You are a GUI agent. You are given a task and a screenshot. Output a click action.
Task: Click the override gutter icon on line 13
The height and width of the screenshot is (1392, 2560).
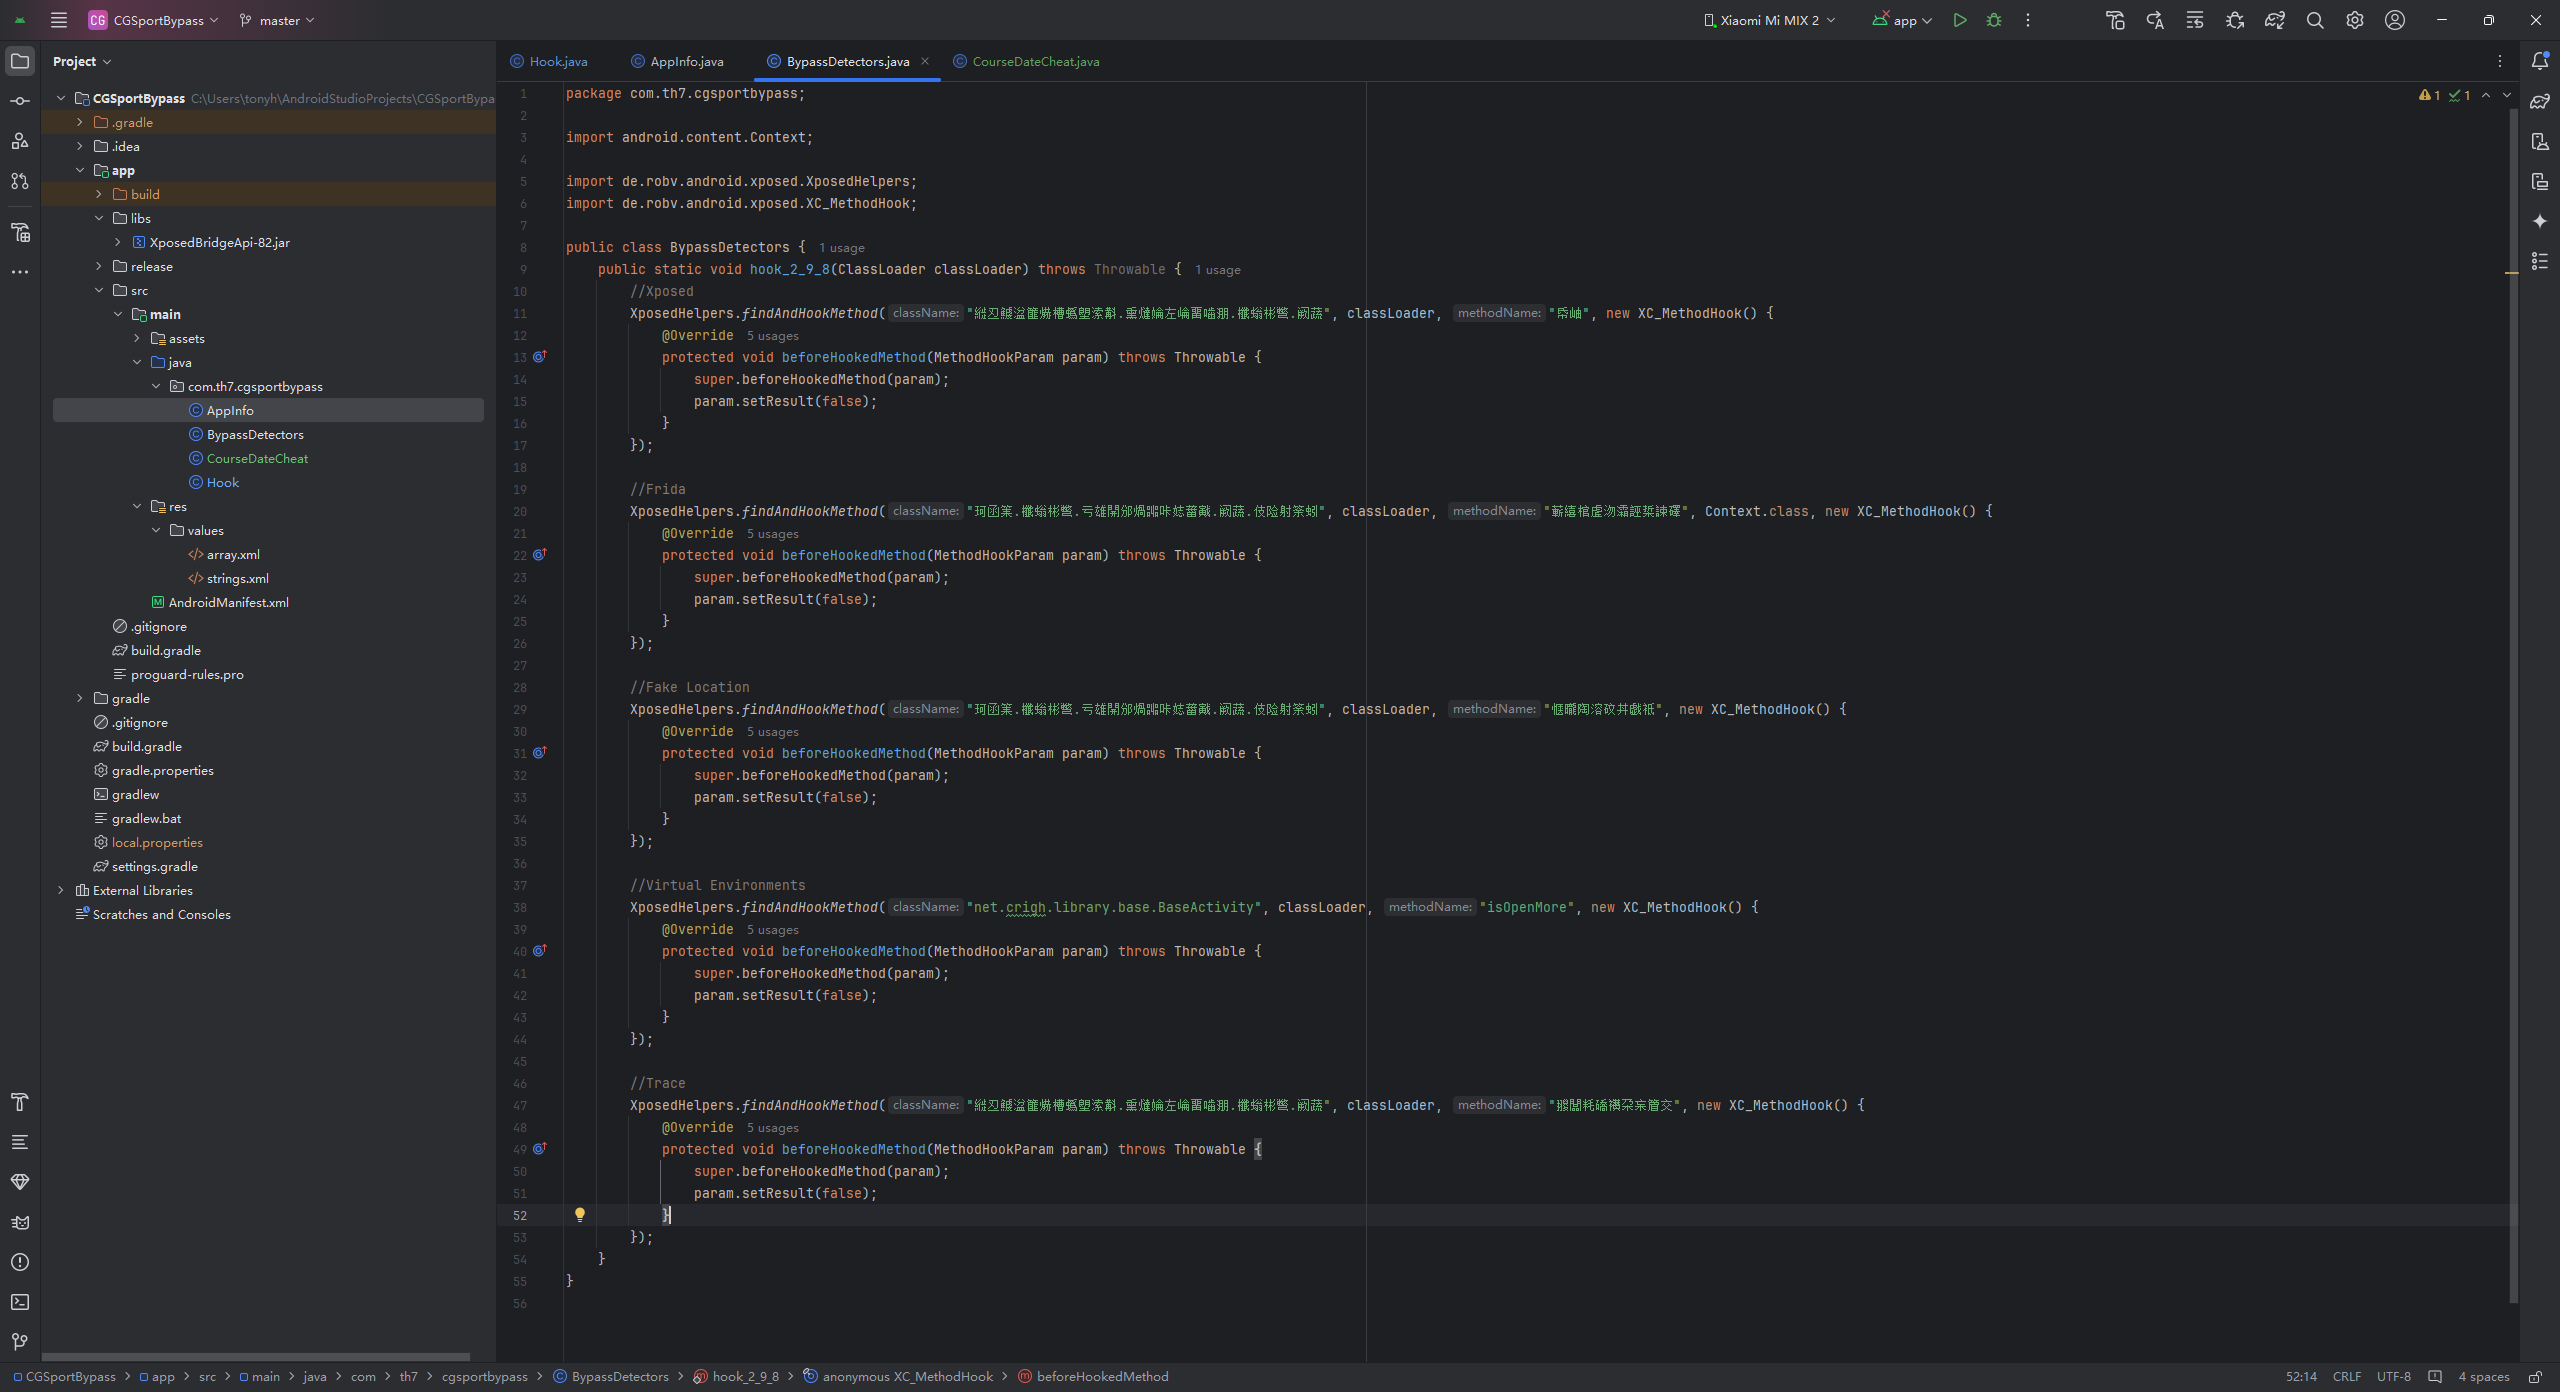click(x=540, y=356)
